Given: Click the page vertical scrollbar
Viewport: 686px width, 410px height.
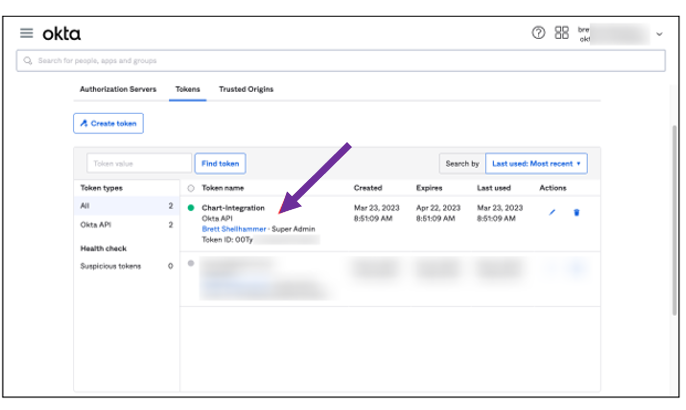Looking at the screenshot, I should point(675,220).
